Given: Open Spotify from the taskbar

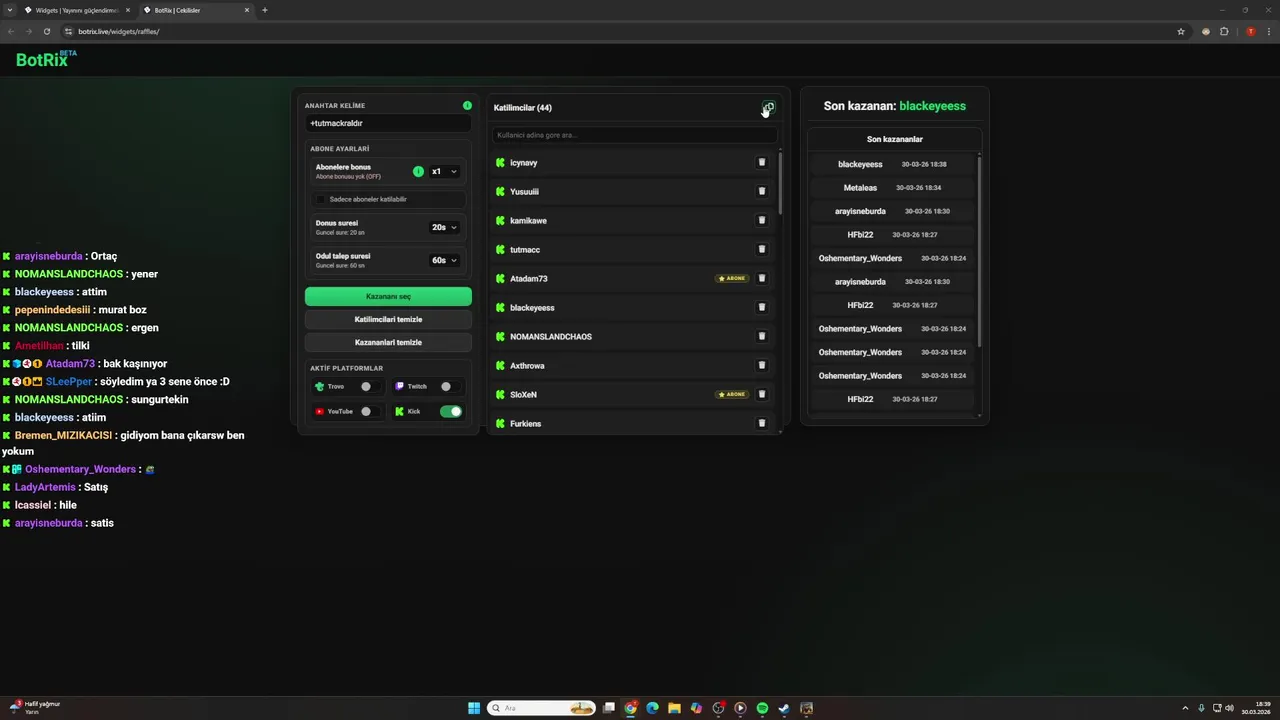Looking at the screenshot, I should coord(762,708).
